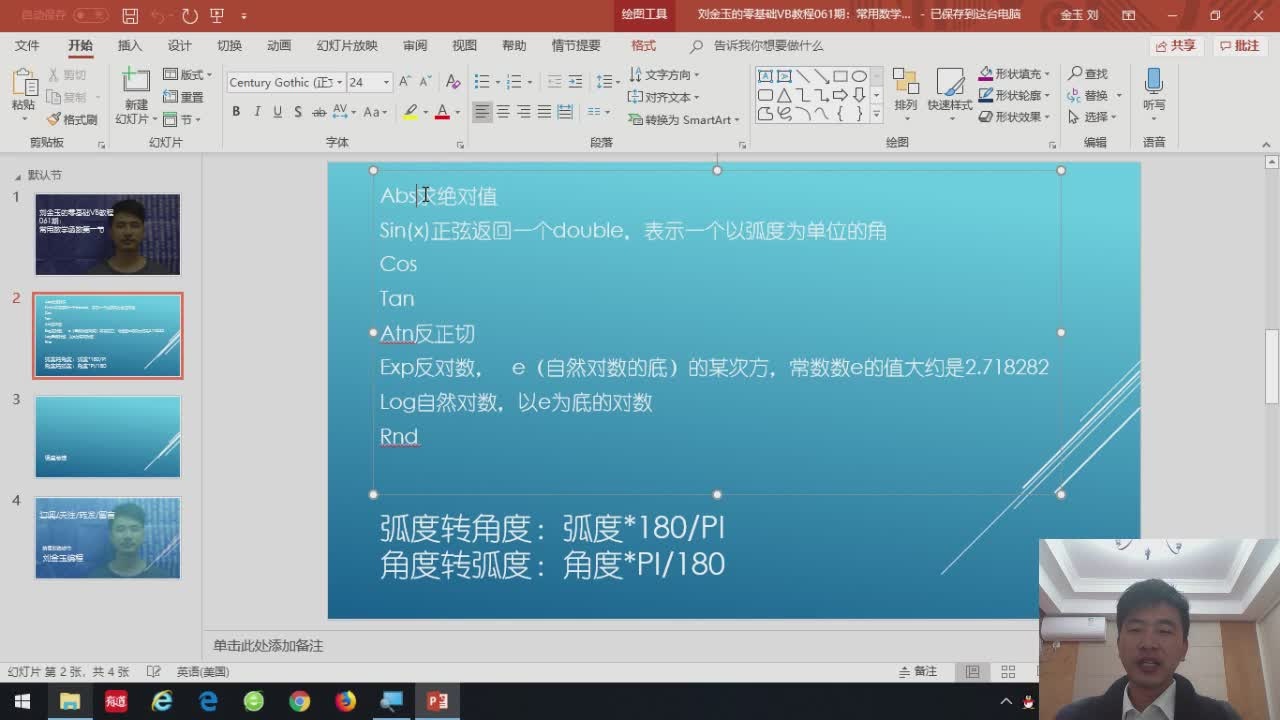Switch to Slide Sorter view in status bar

[x=1008, y=672]
